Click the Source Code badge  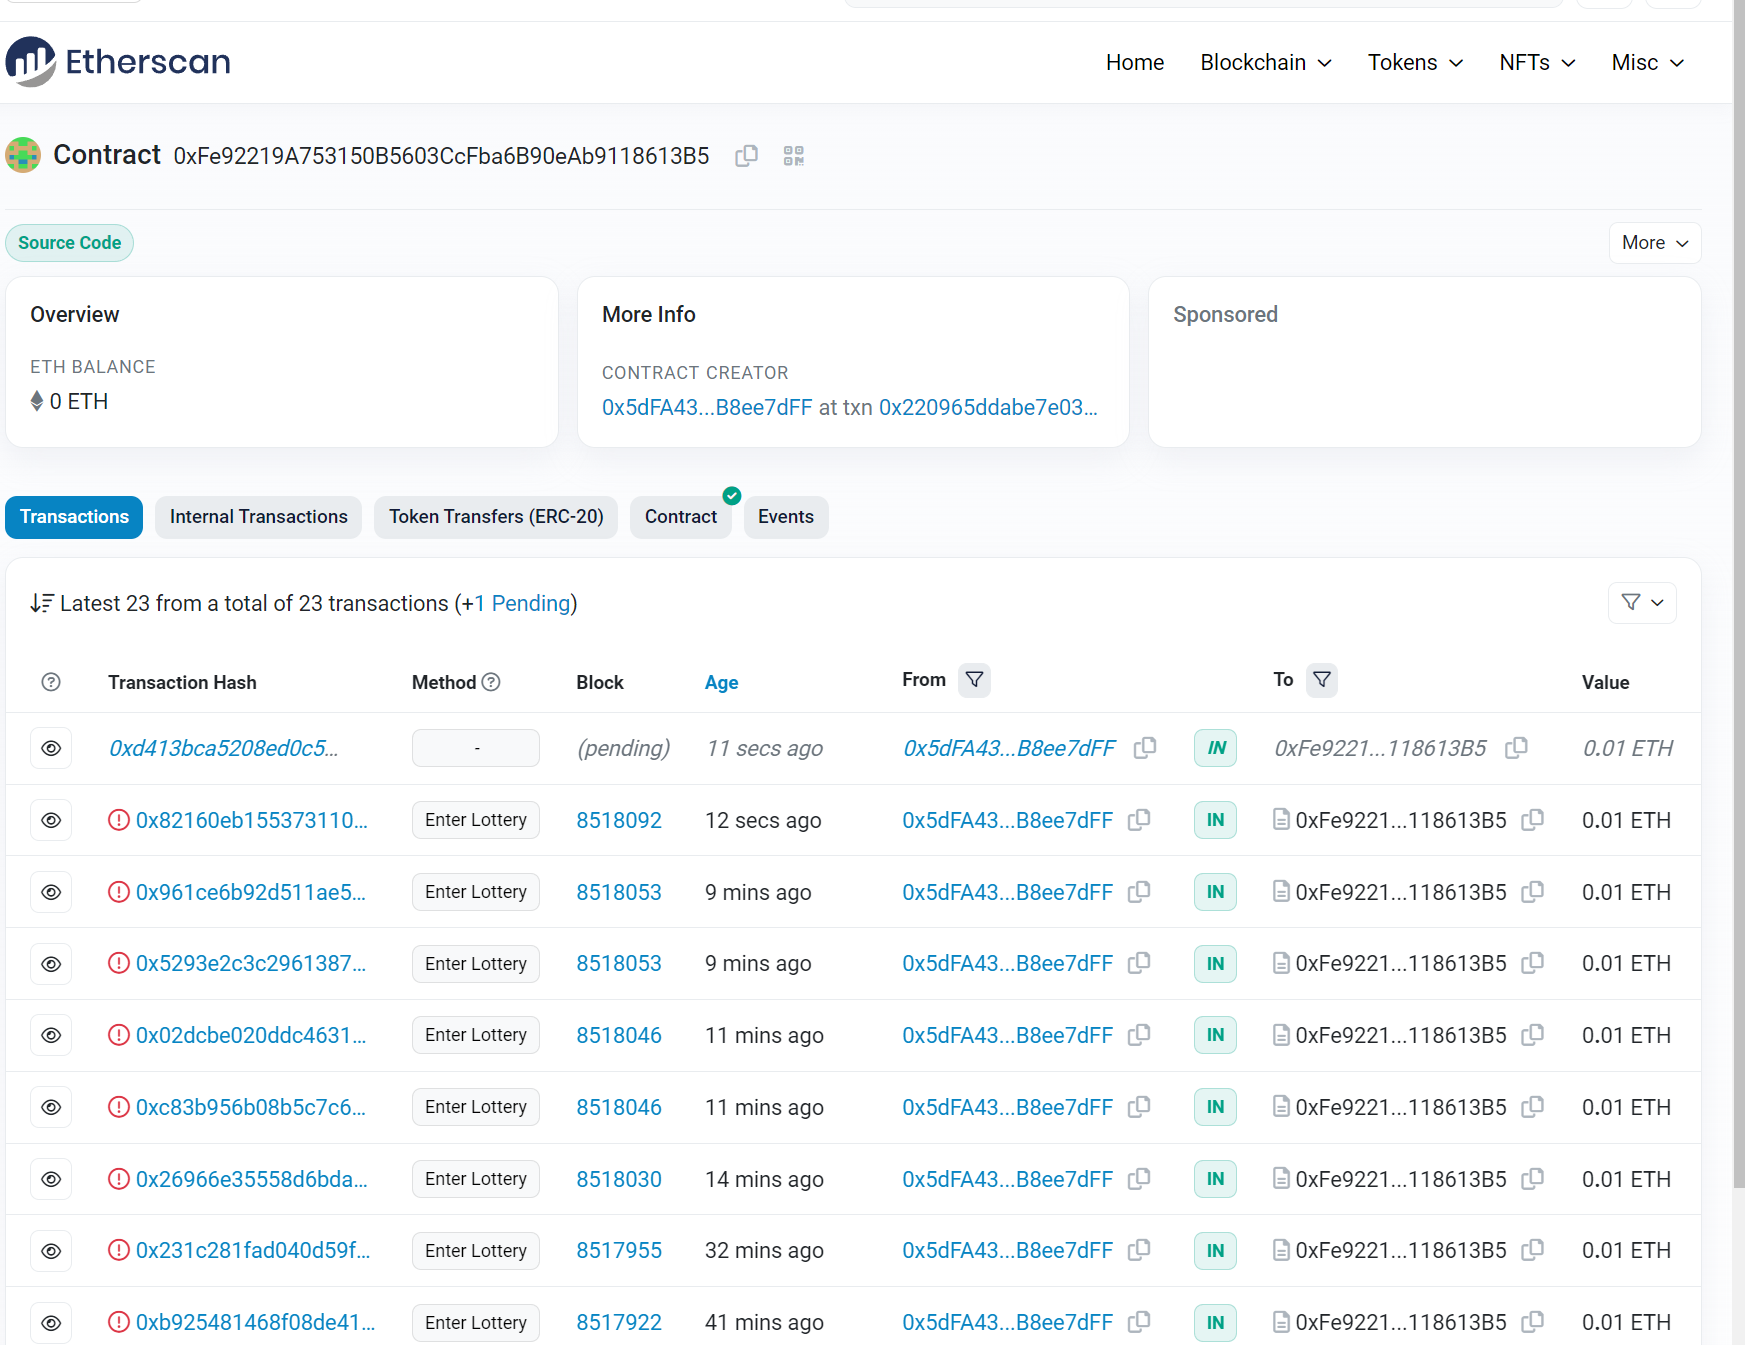pyautogui.click(x=69, y=243)
